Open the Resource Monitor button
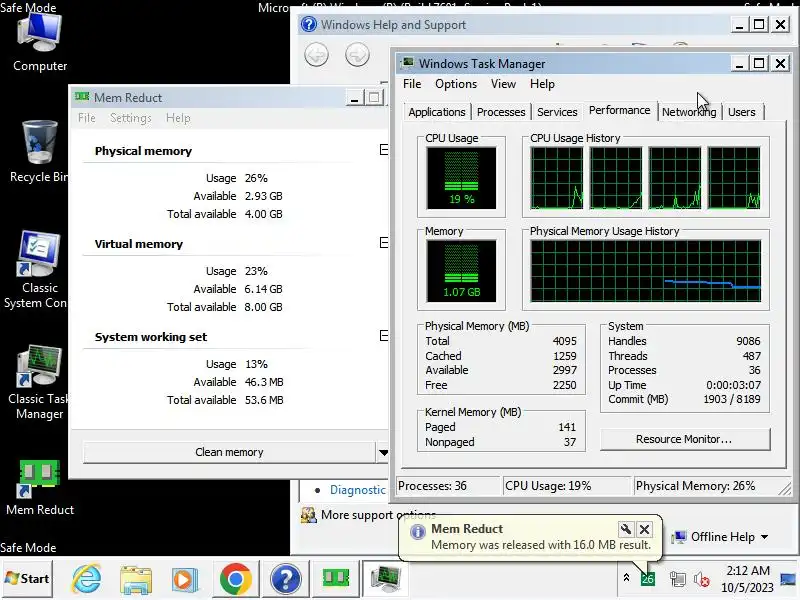 click(685, 439)
